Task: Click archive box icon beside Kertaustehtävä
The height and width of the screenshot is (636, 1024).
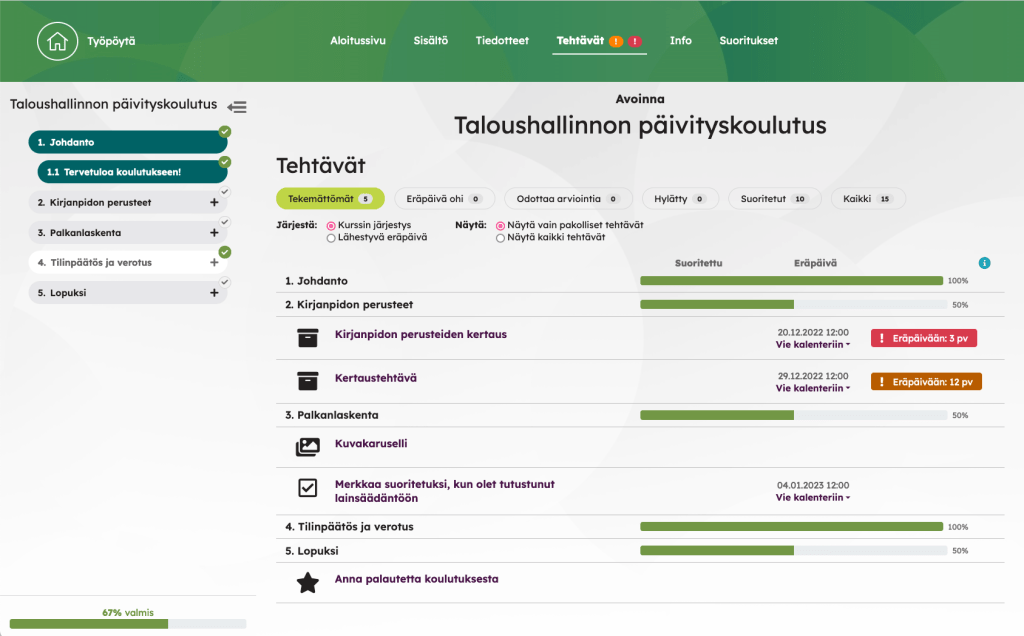Action: click(308, 381)
